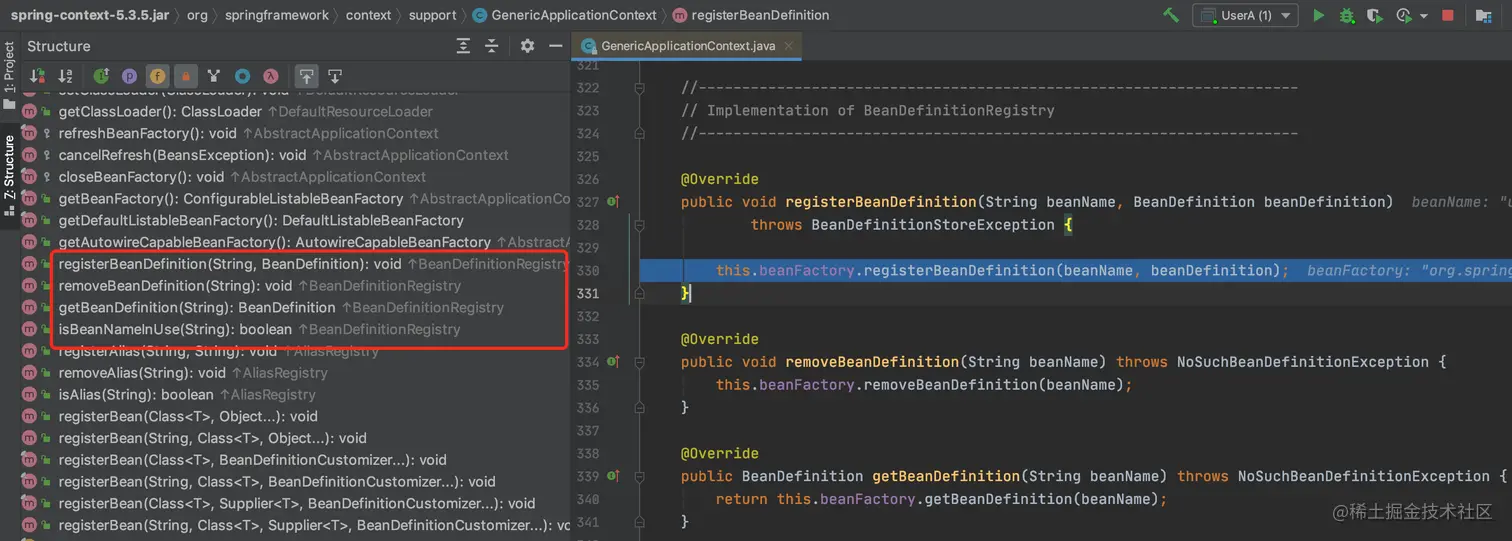Screen dimensions: 1512x541
Task: Collapse getBeanDefinition fold at line 339
Action: point(638,476)
